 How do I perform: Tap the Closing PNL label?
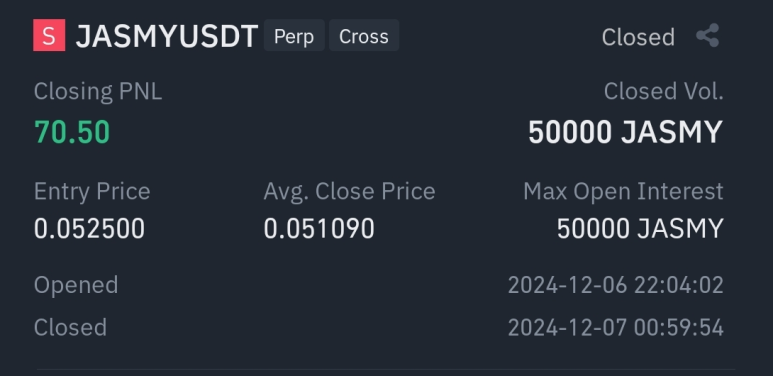98,92
